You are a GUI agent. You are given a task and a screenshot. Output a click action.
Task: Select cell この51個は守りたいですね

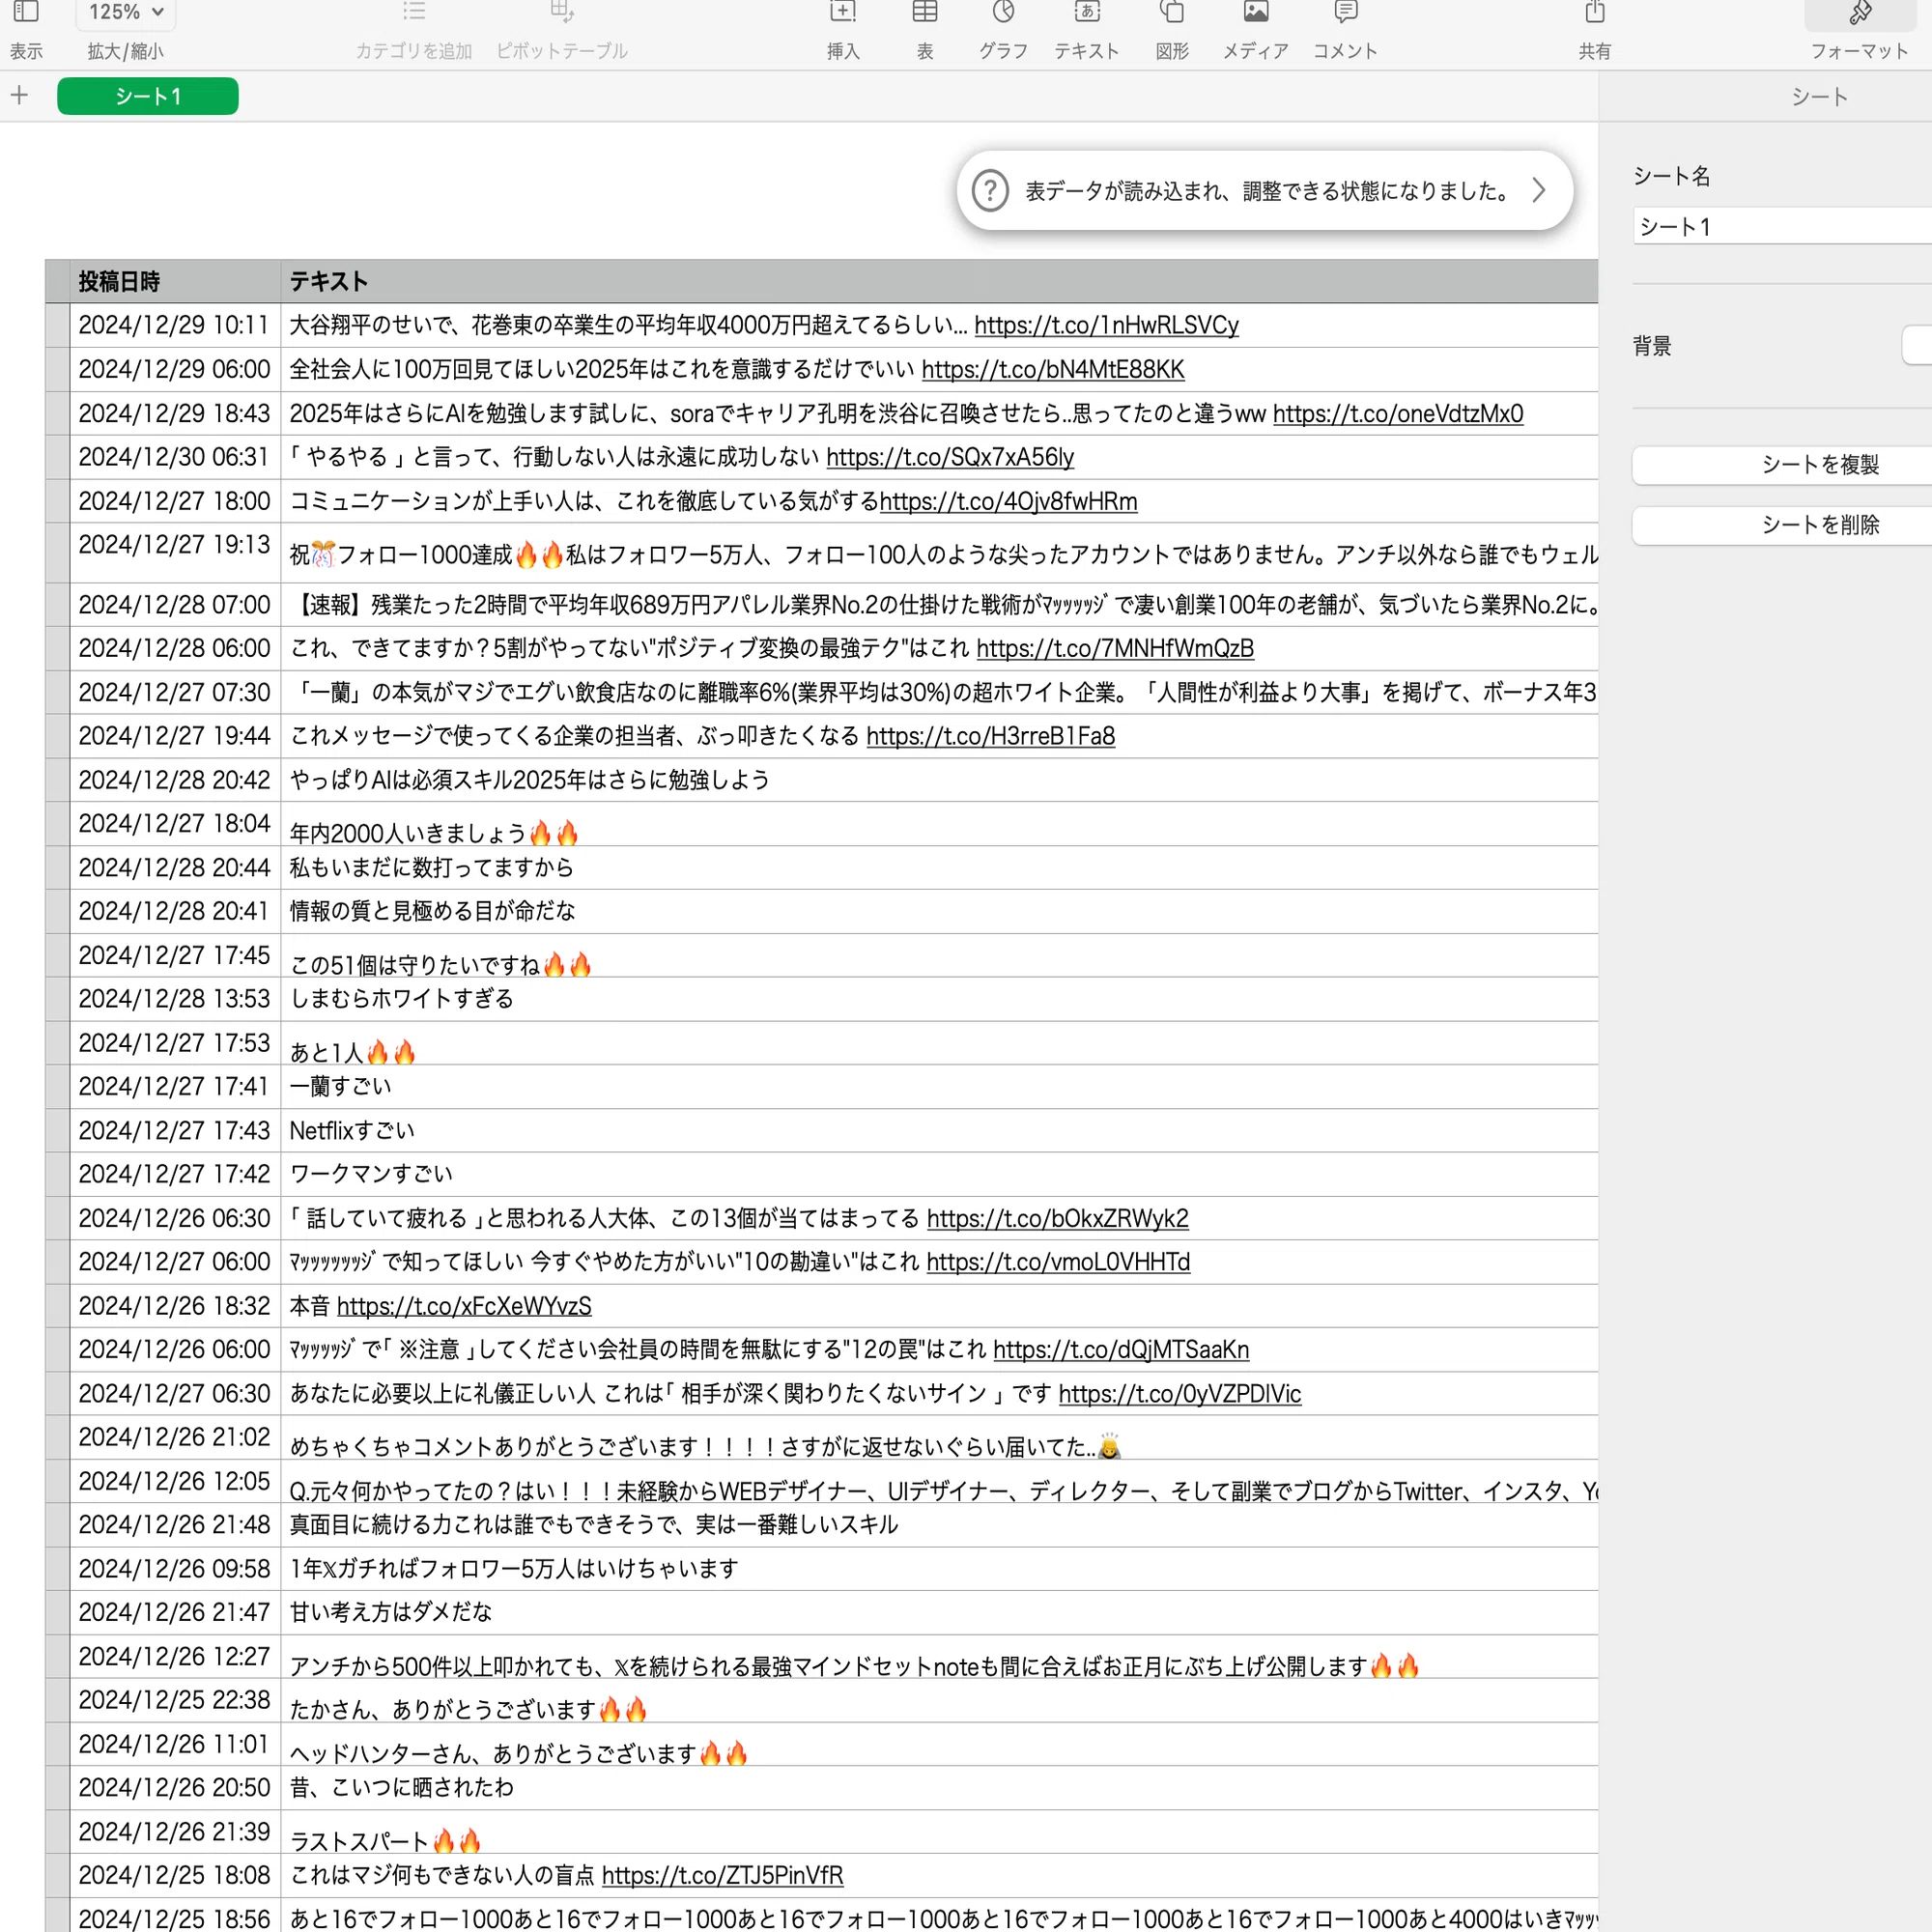[939, 955]
